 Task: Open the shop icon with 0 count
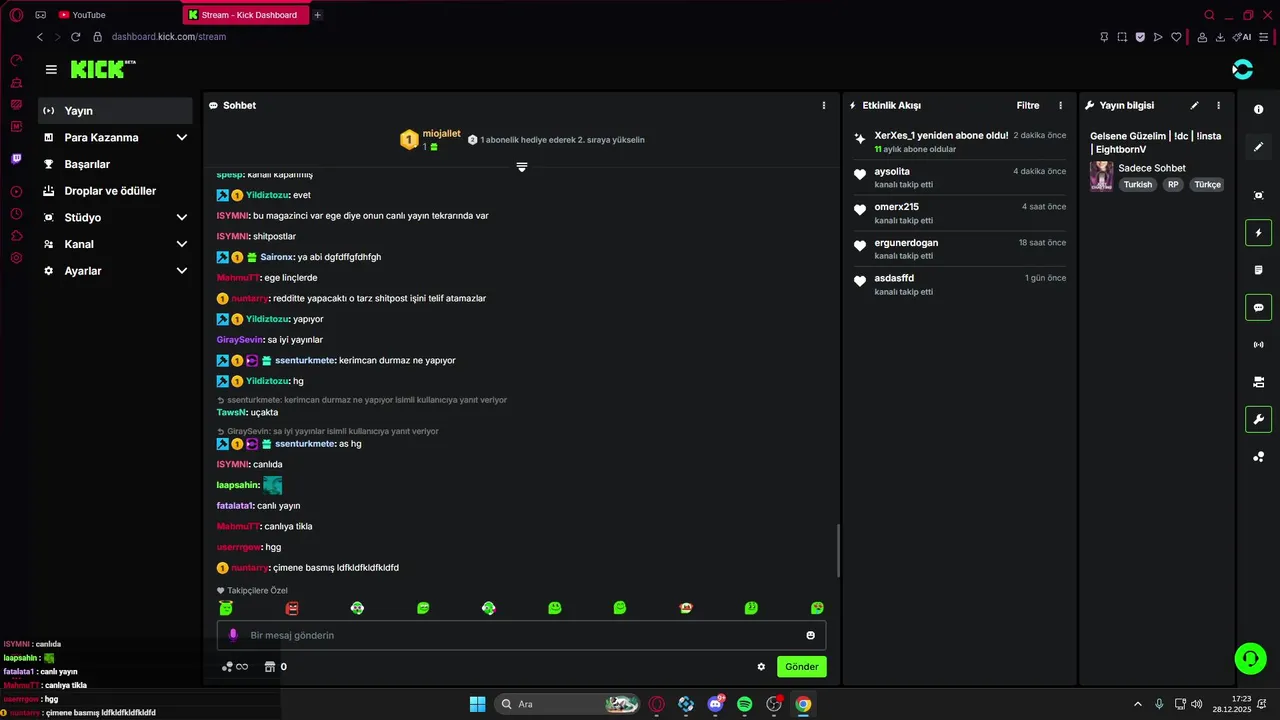(275, 667)
